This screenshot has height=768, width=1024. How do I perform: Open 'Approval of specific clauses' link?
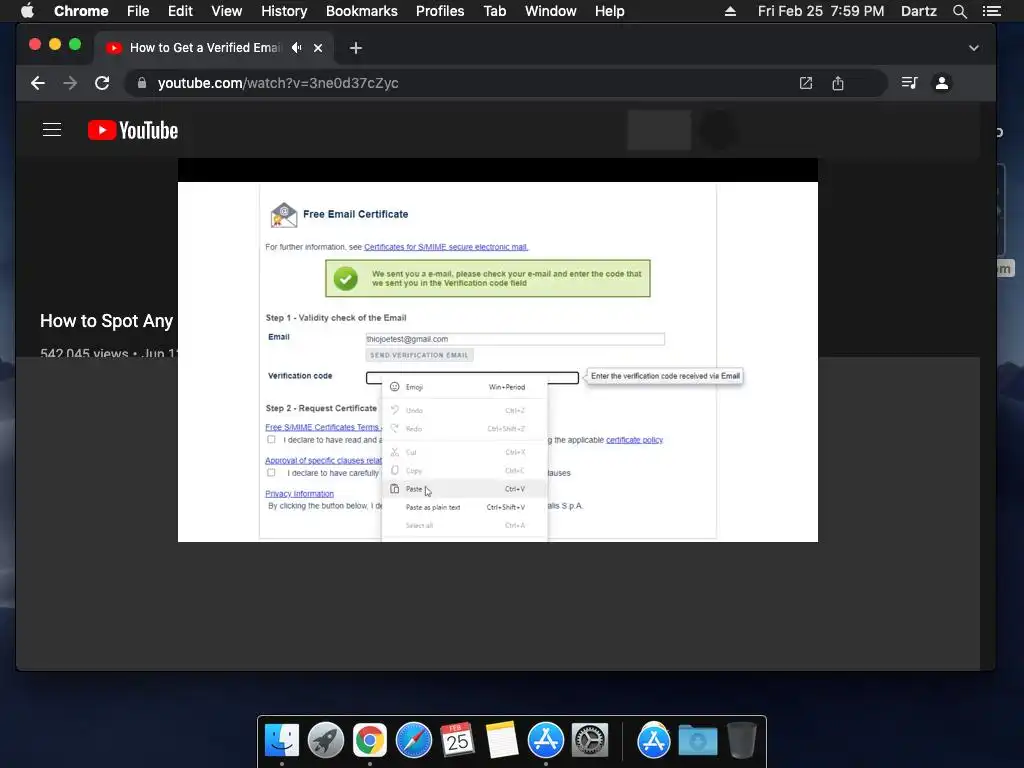323,460
